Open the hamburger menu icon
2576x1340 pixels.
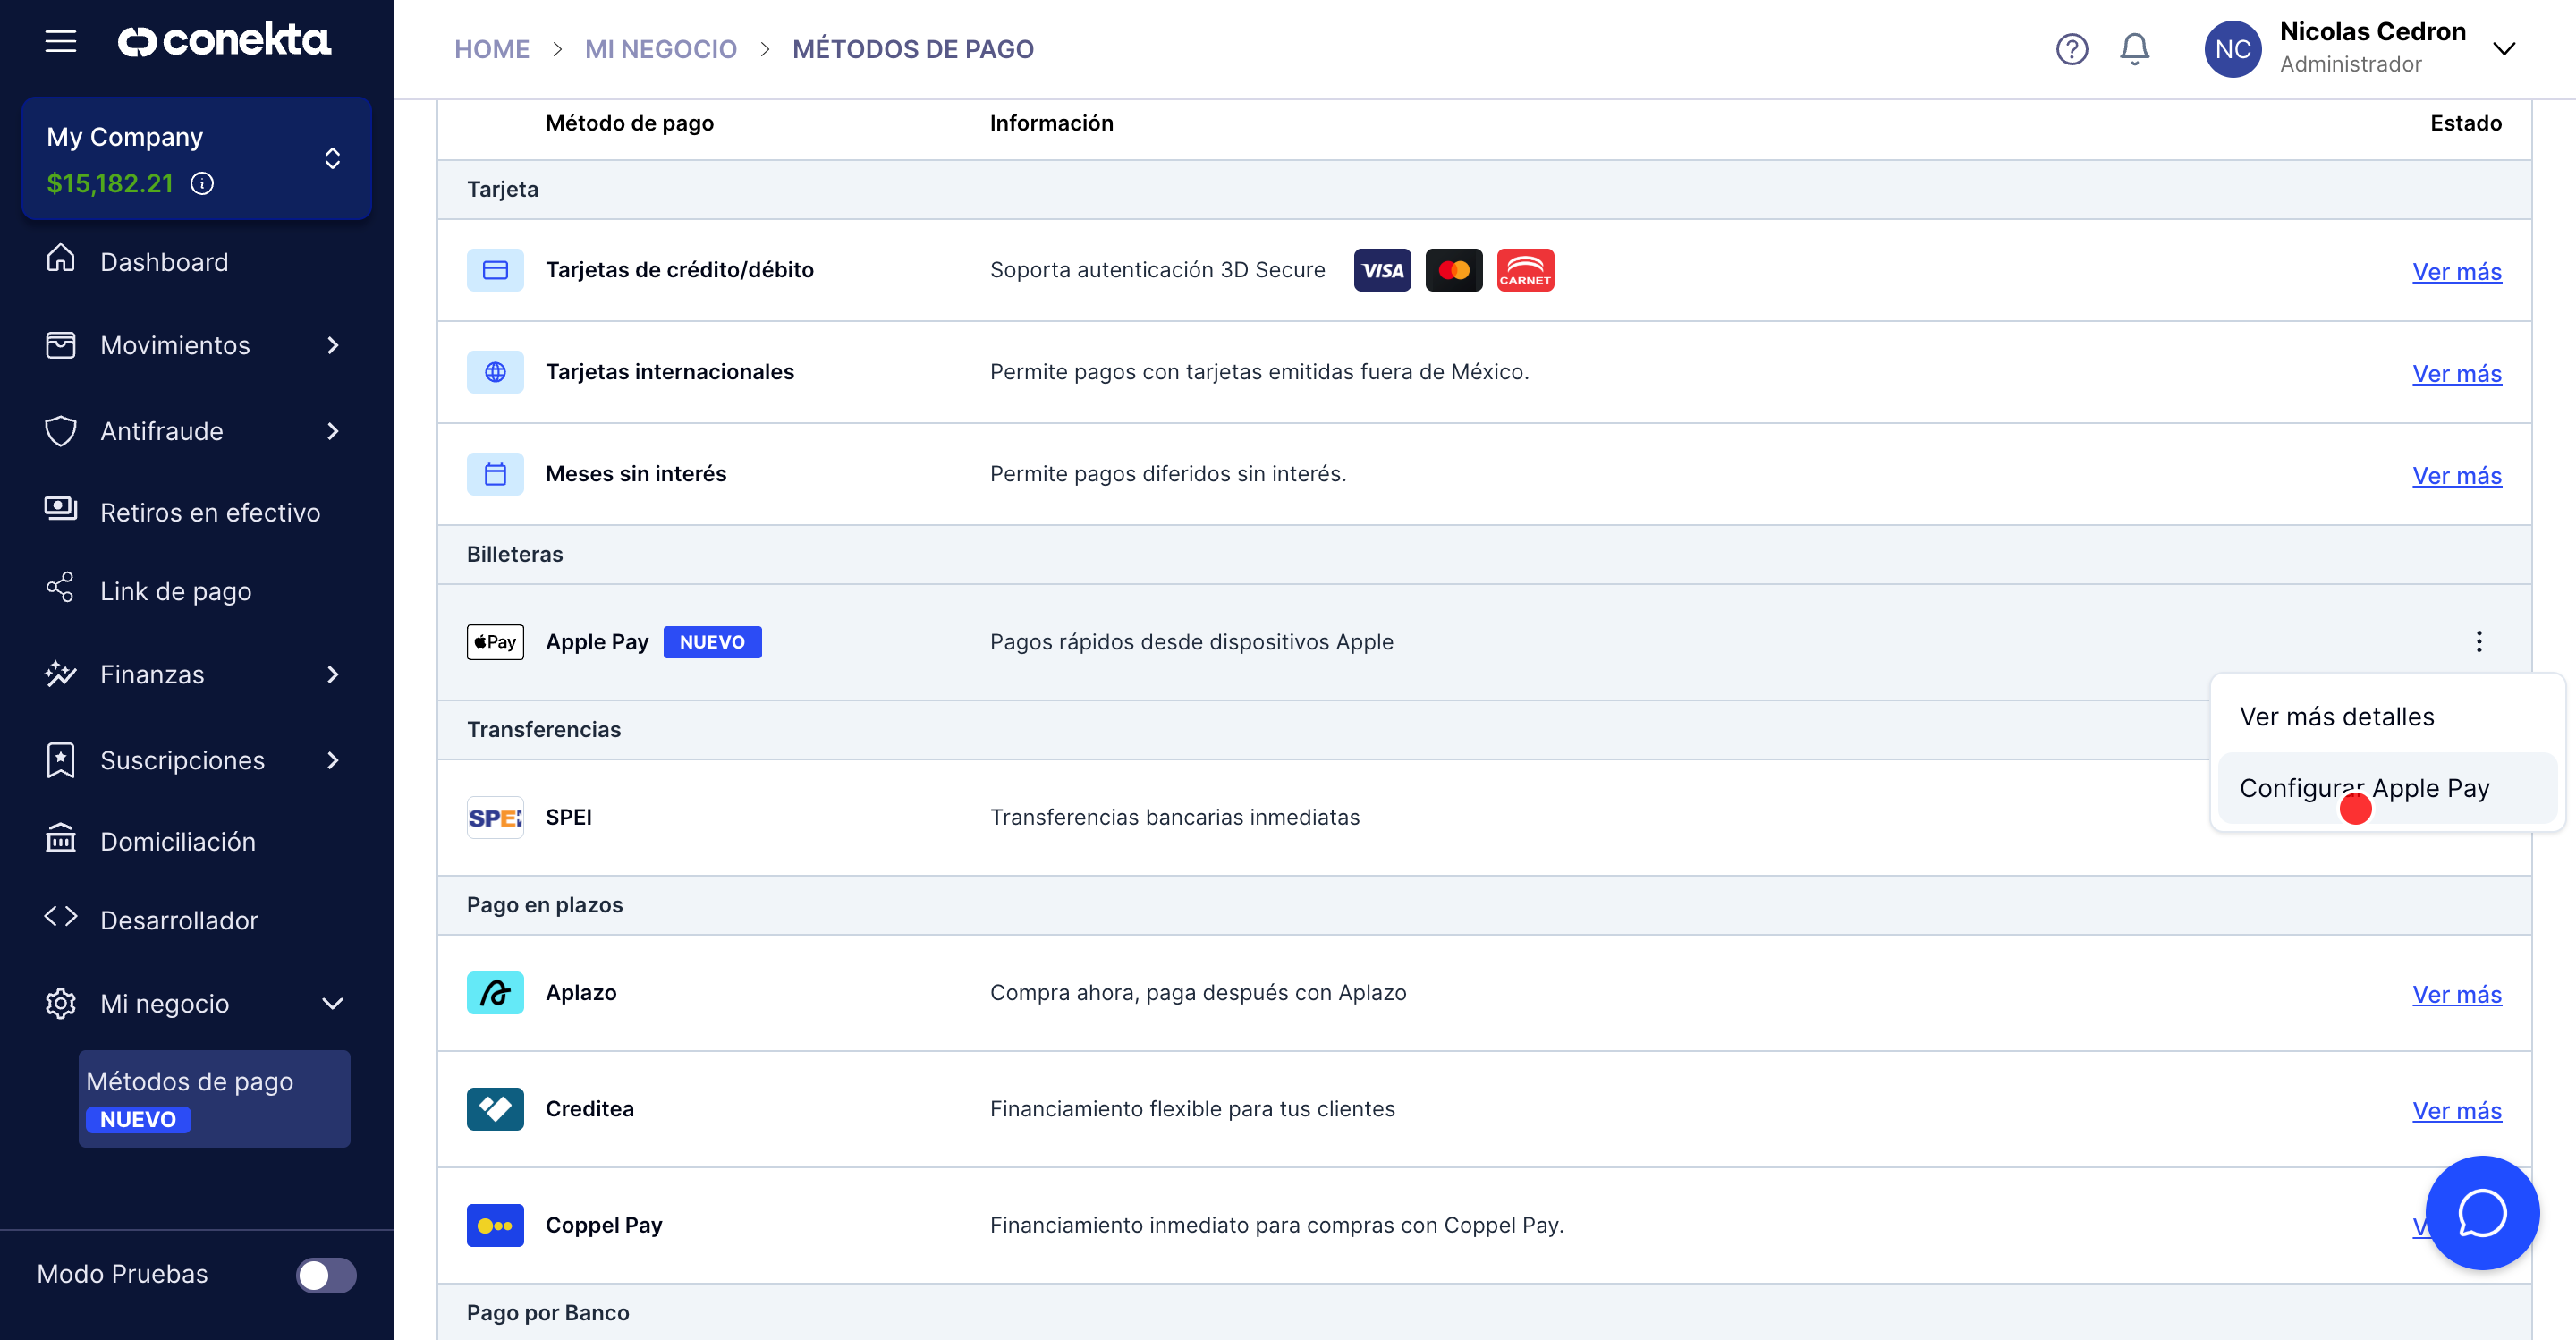(x=60, y=41)
